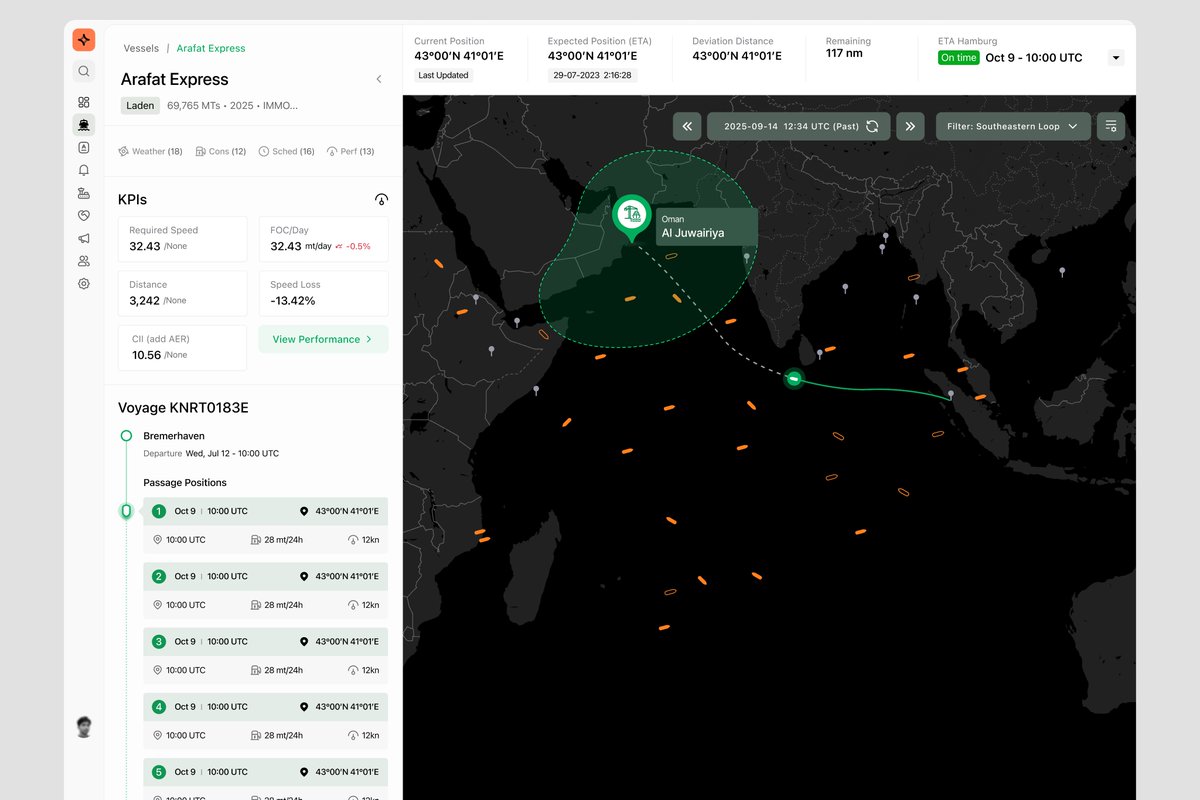
Task: Select the vessels ship icon in sidebar
Action: 84,125
